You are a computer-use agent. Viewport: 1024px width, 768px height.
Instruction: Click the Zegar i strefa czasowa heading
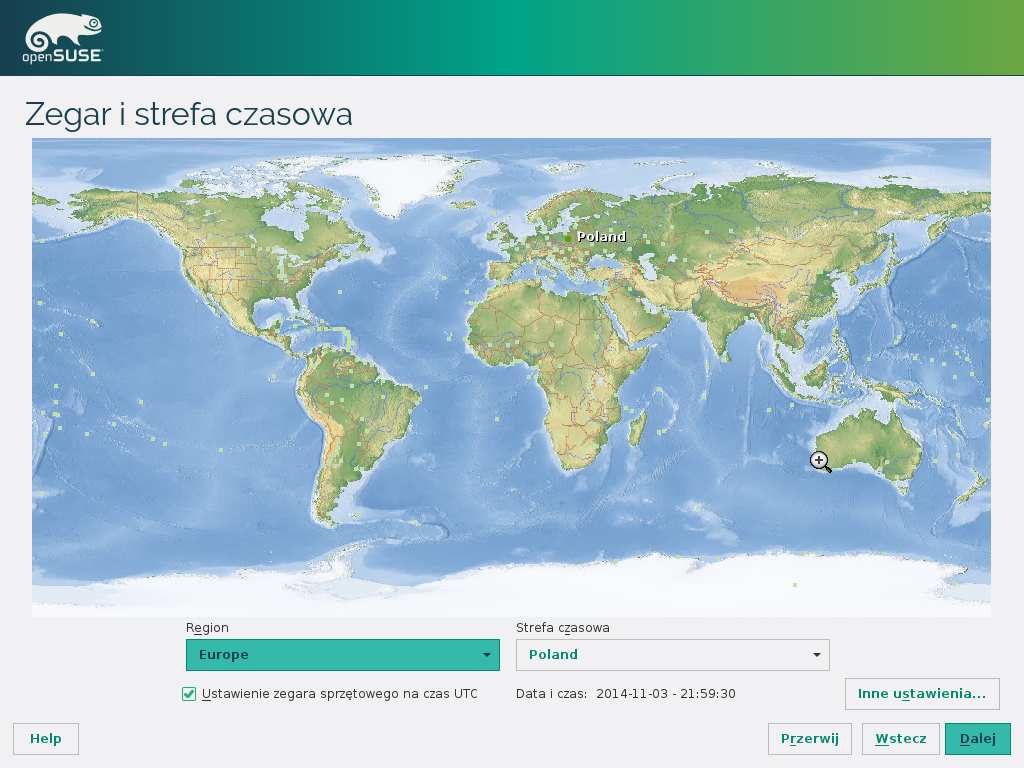[189, 114]
